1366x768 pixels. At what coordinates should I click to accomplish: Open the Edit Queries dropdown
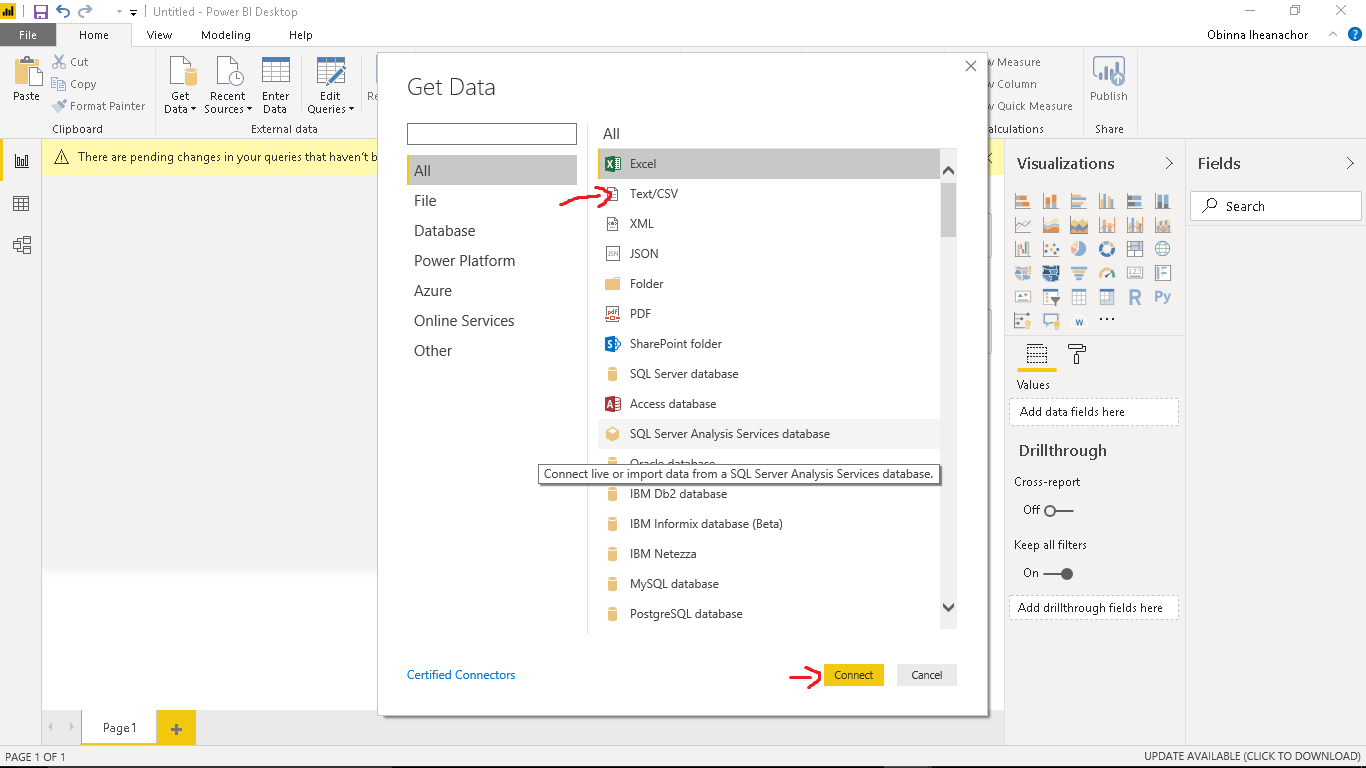(x=330, y=85)
